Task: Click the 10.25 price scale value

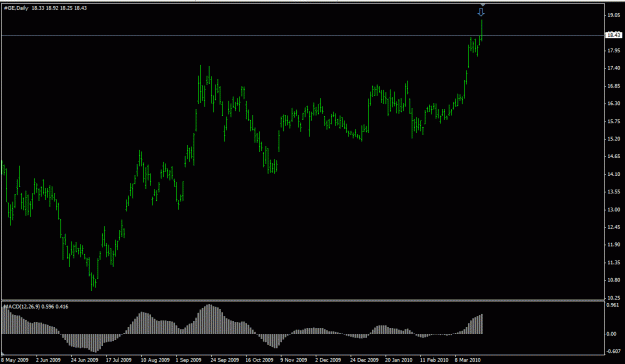Action: pos(614,298)
